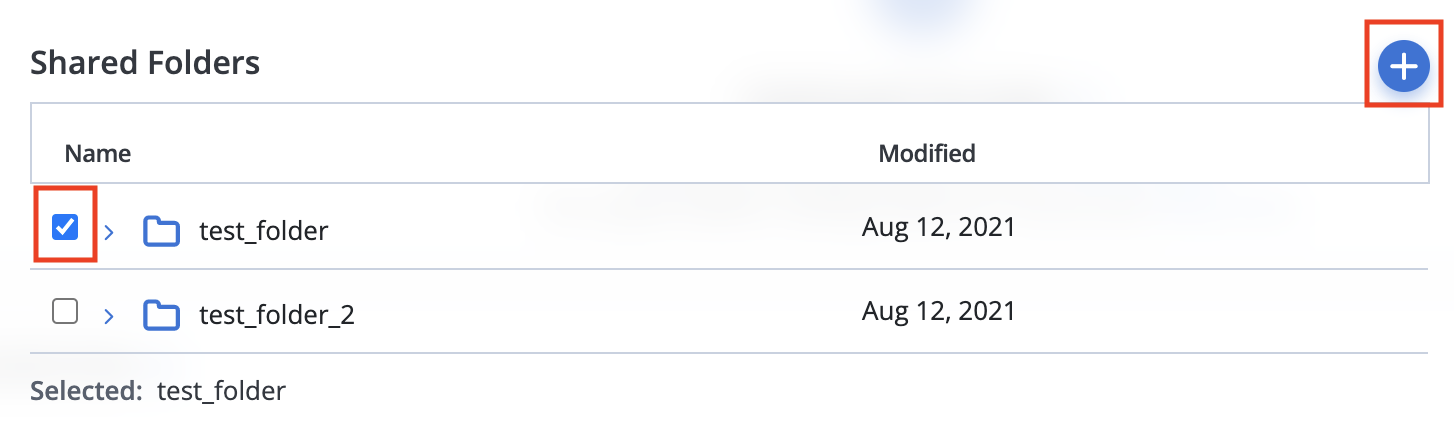The height and width of the screenshot is (434, 1454).
Task: Check the test_folder_2 checkbox
Action: point(65,312)
